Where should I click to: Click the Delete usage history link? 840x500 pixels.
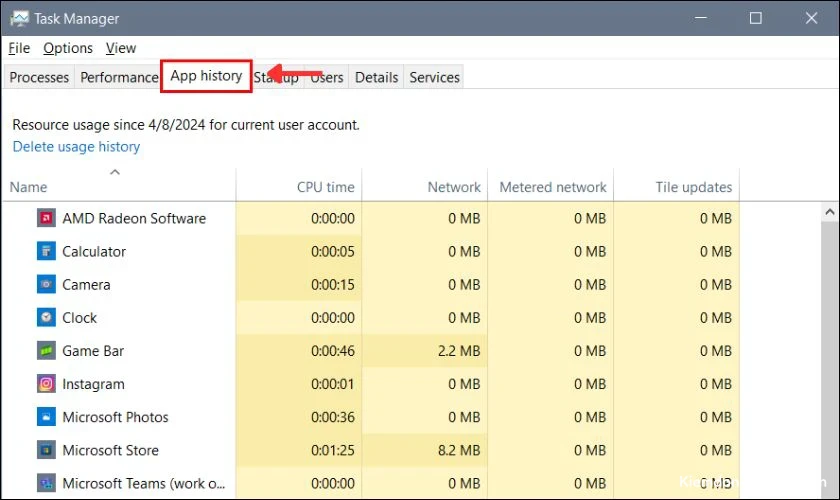(x=76, y=146)
